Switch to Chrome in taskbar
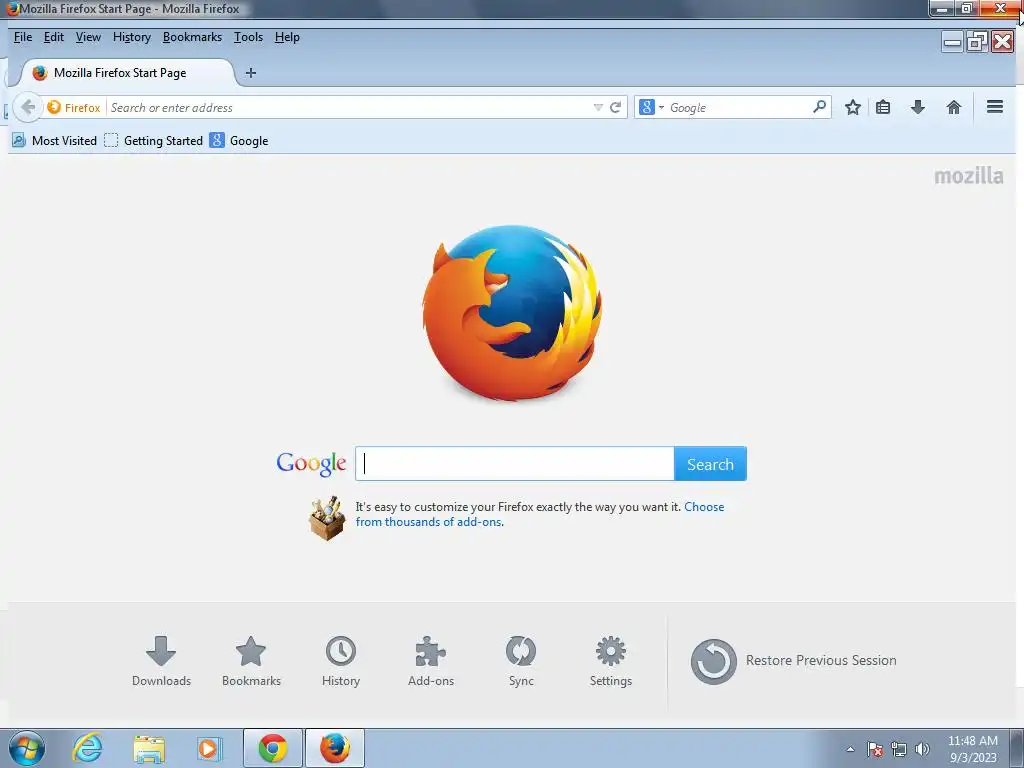1024x768 pixels. click(x=273, y=748)
